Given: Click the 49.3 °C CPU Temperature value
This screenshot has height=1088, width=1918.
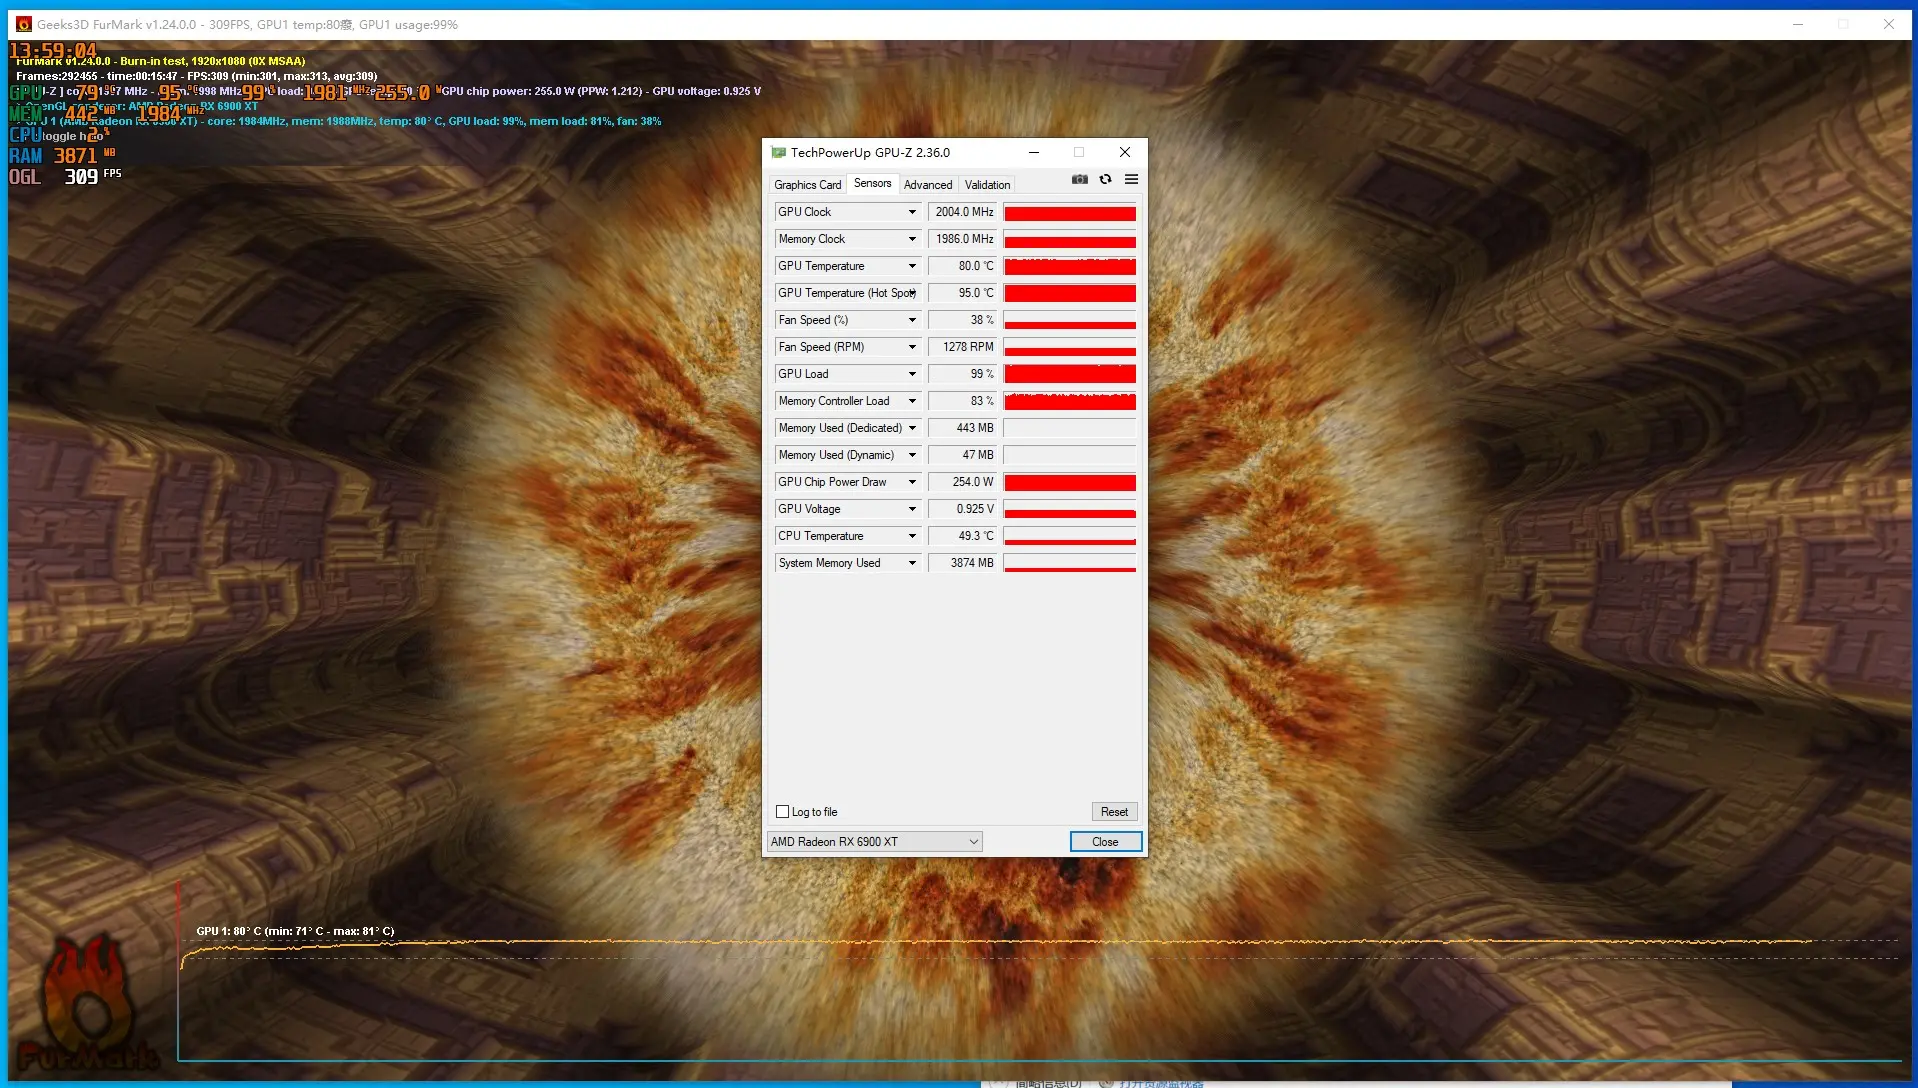Looking at the screenshot, I should (x=962, y=536).
